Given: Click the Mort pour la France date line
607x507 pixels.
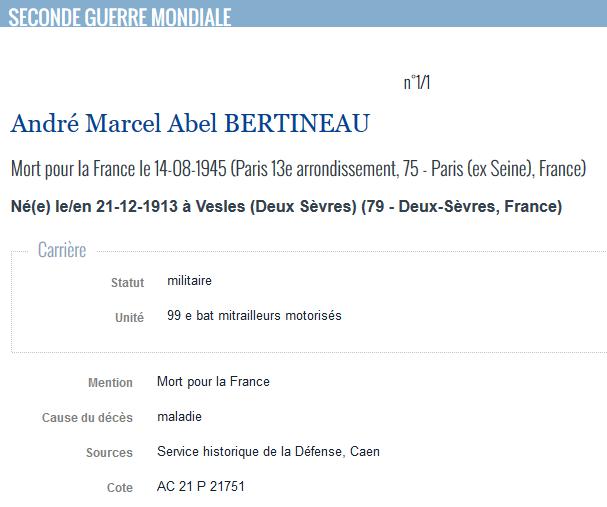Looking at the screenshot, I should (x=298, y=169).
